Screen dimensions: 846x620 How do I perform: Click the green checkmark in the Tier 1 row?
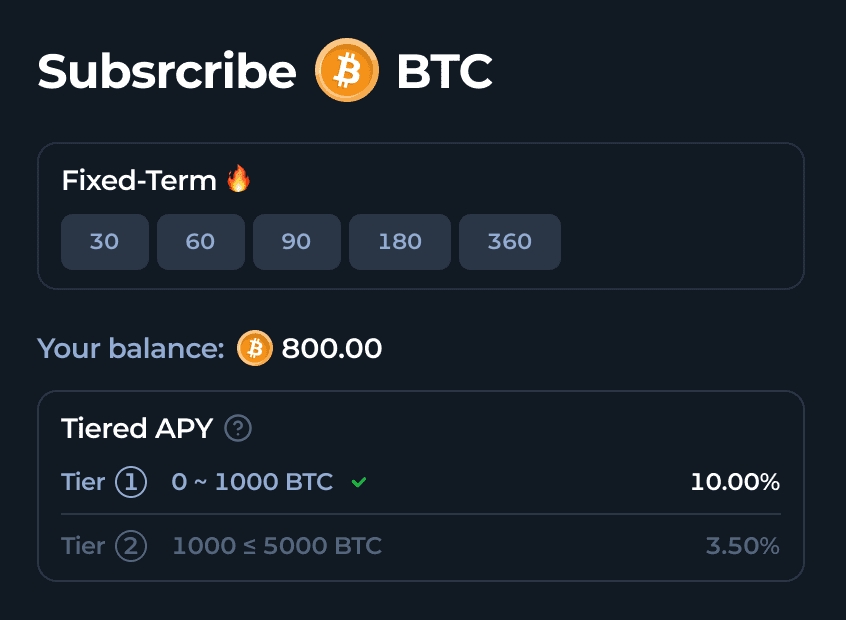(x=359, y=483)
